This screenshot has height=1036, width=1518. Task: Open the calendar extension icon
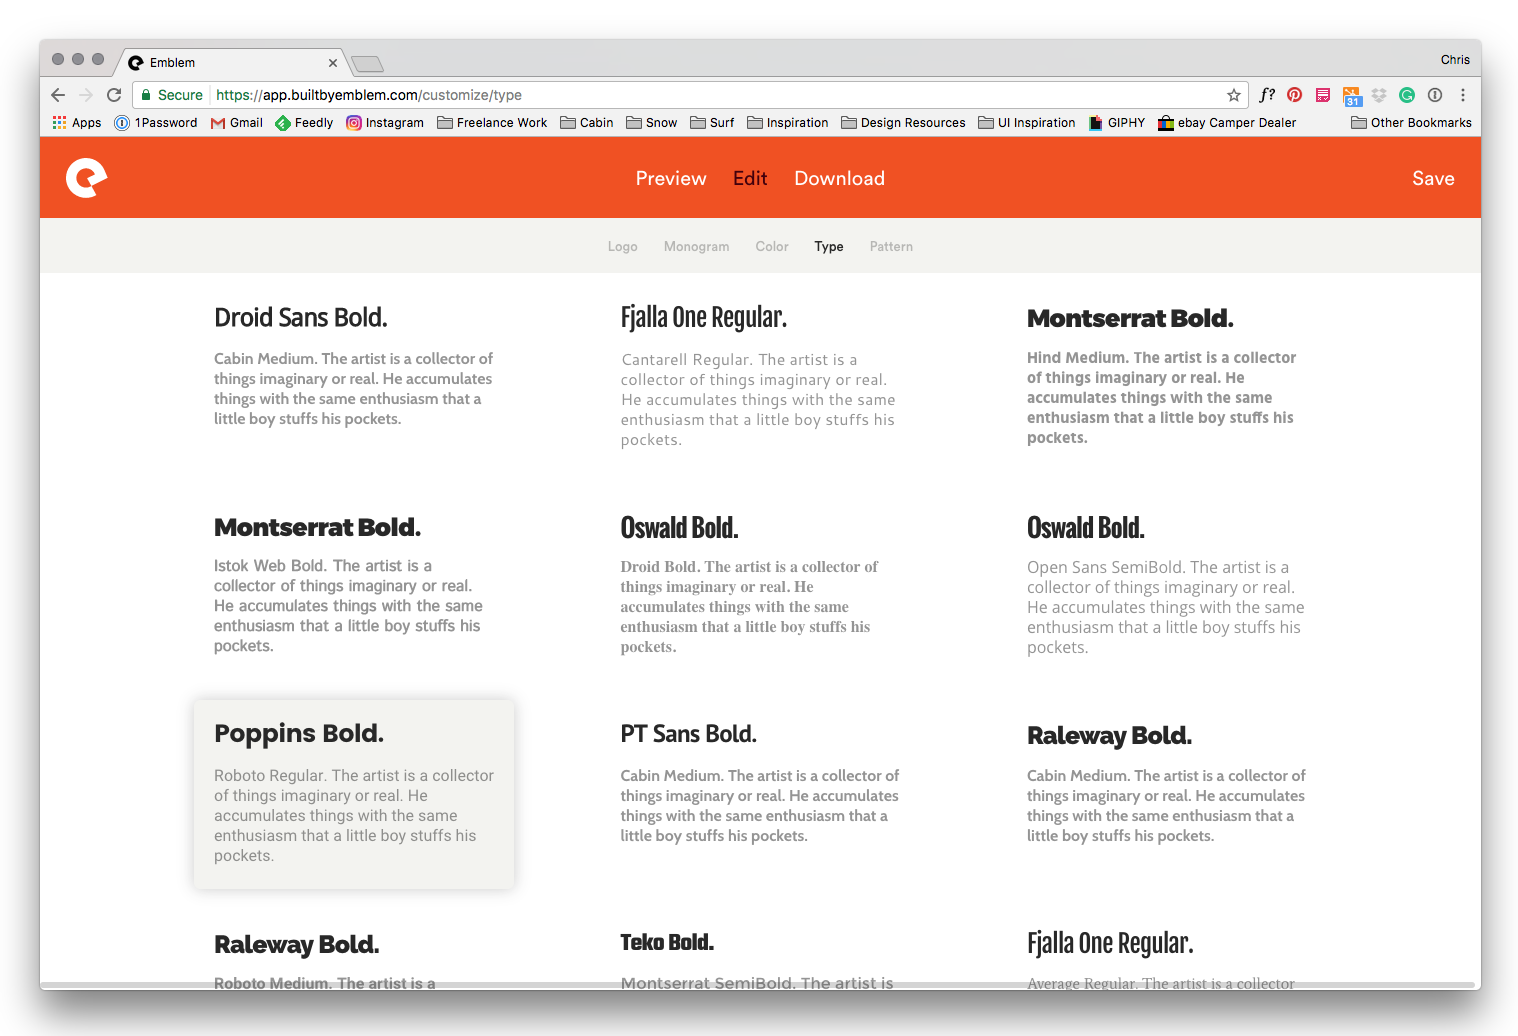pos(1352,96)
